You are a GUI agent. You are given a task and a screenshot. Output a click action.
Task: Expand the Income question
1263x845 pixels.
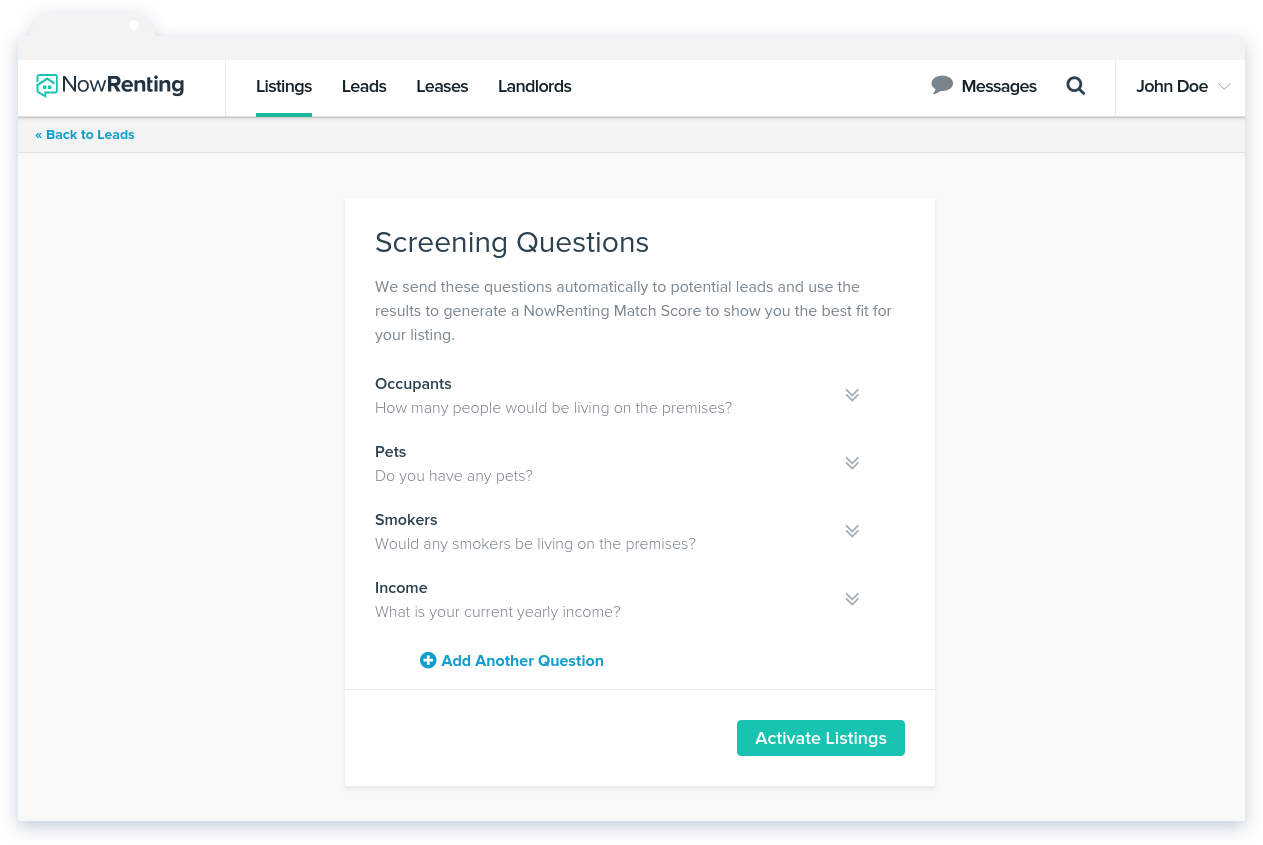852,599
